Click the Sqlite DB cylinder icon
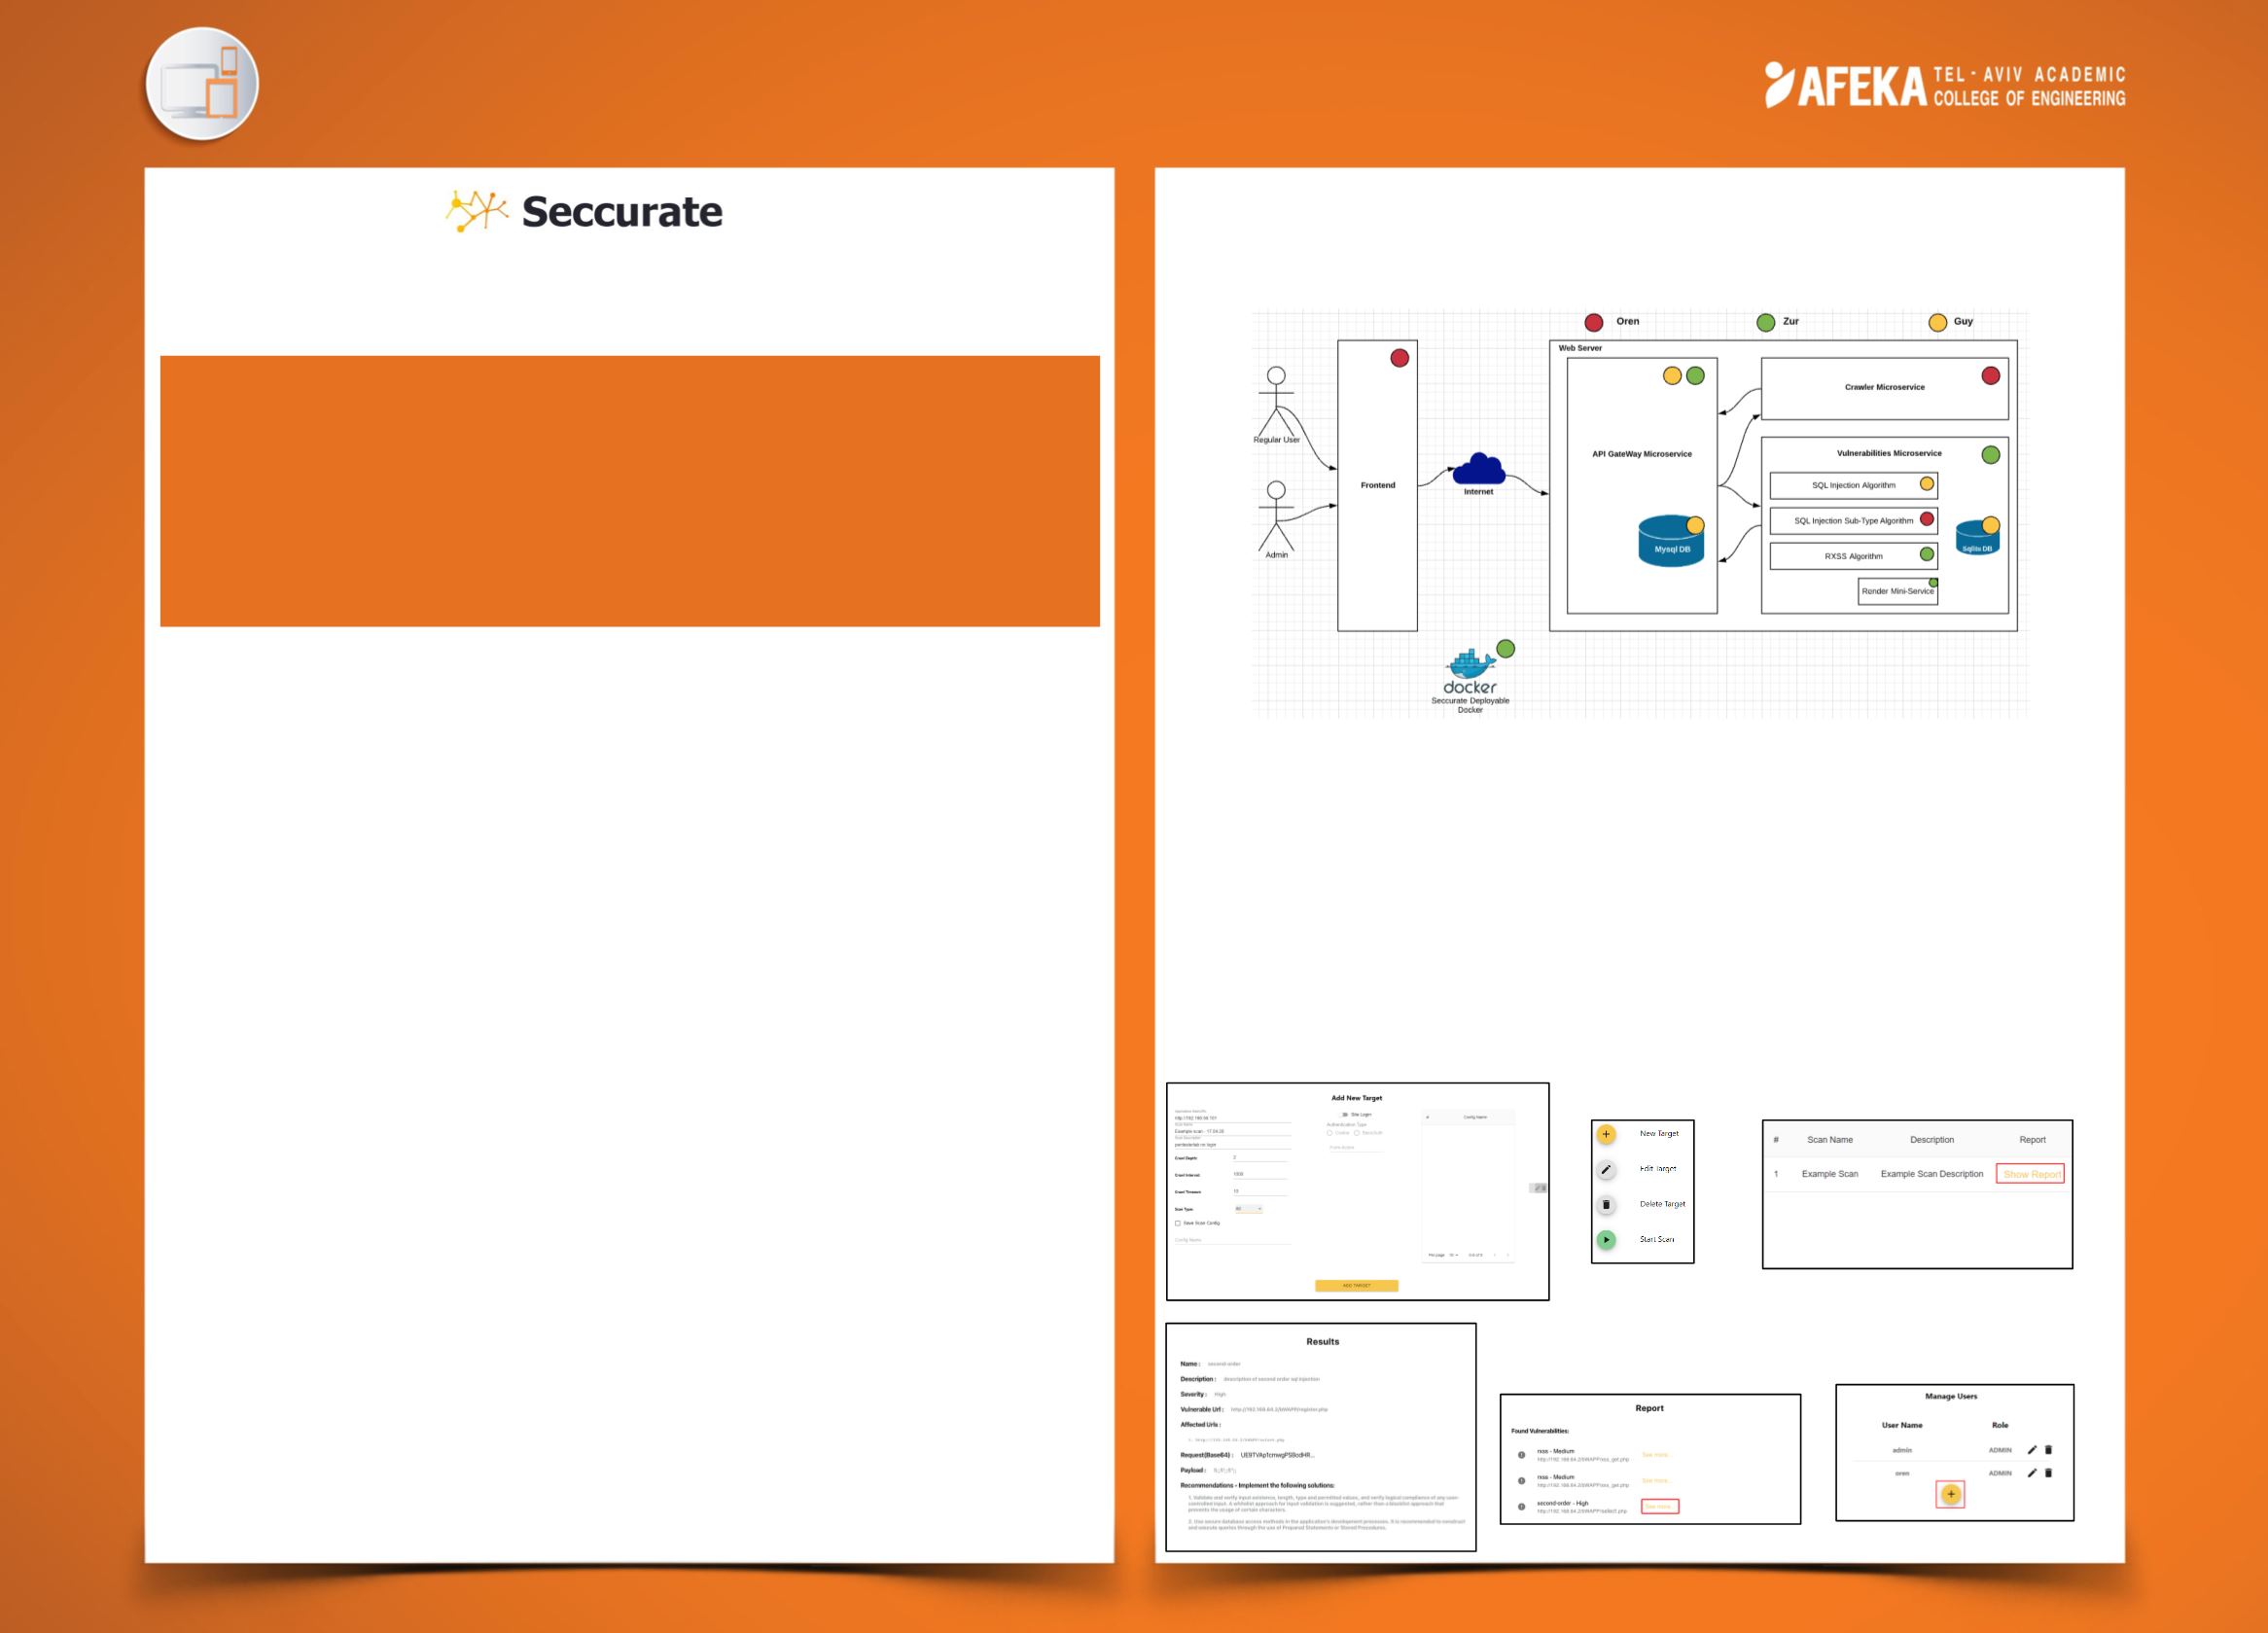 (x=1977, y=538)
